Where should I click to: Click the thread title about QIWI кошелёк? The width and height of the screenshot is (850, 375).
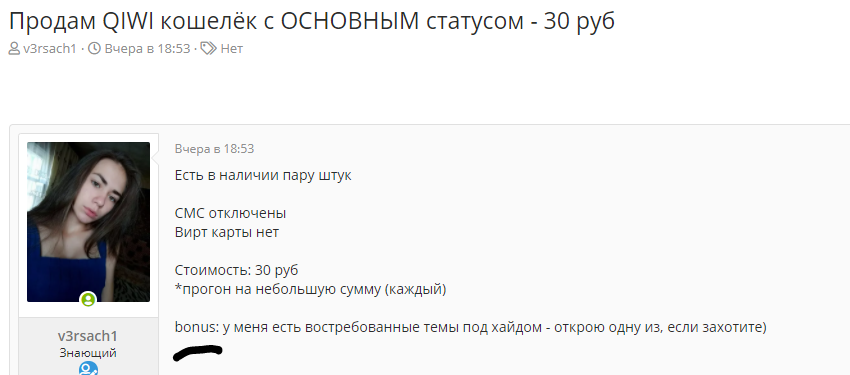[x=312, y=22]
